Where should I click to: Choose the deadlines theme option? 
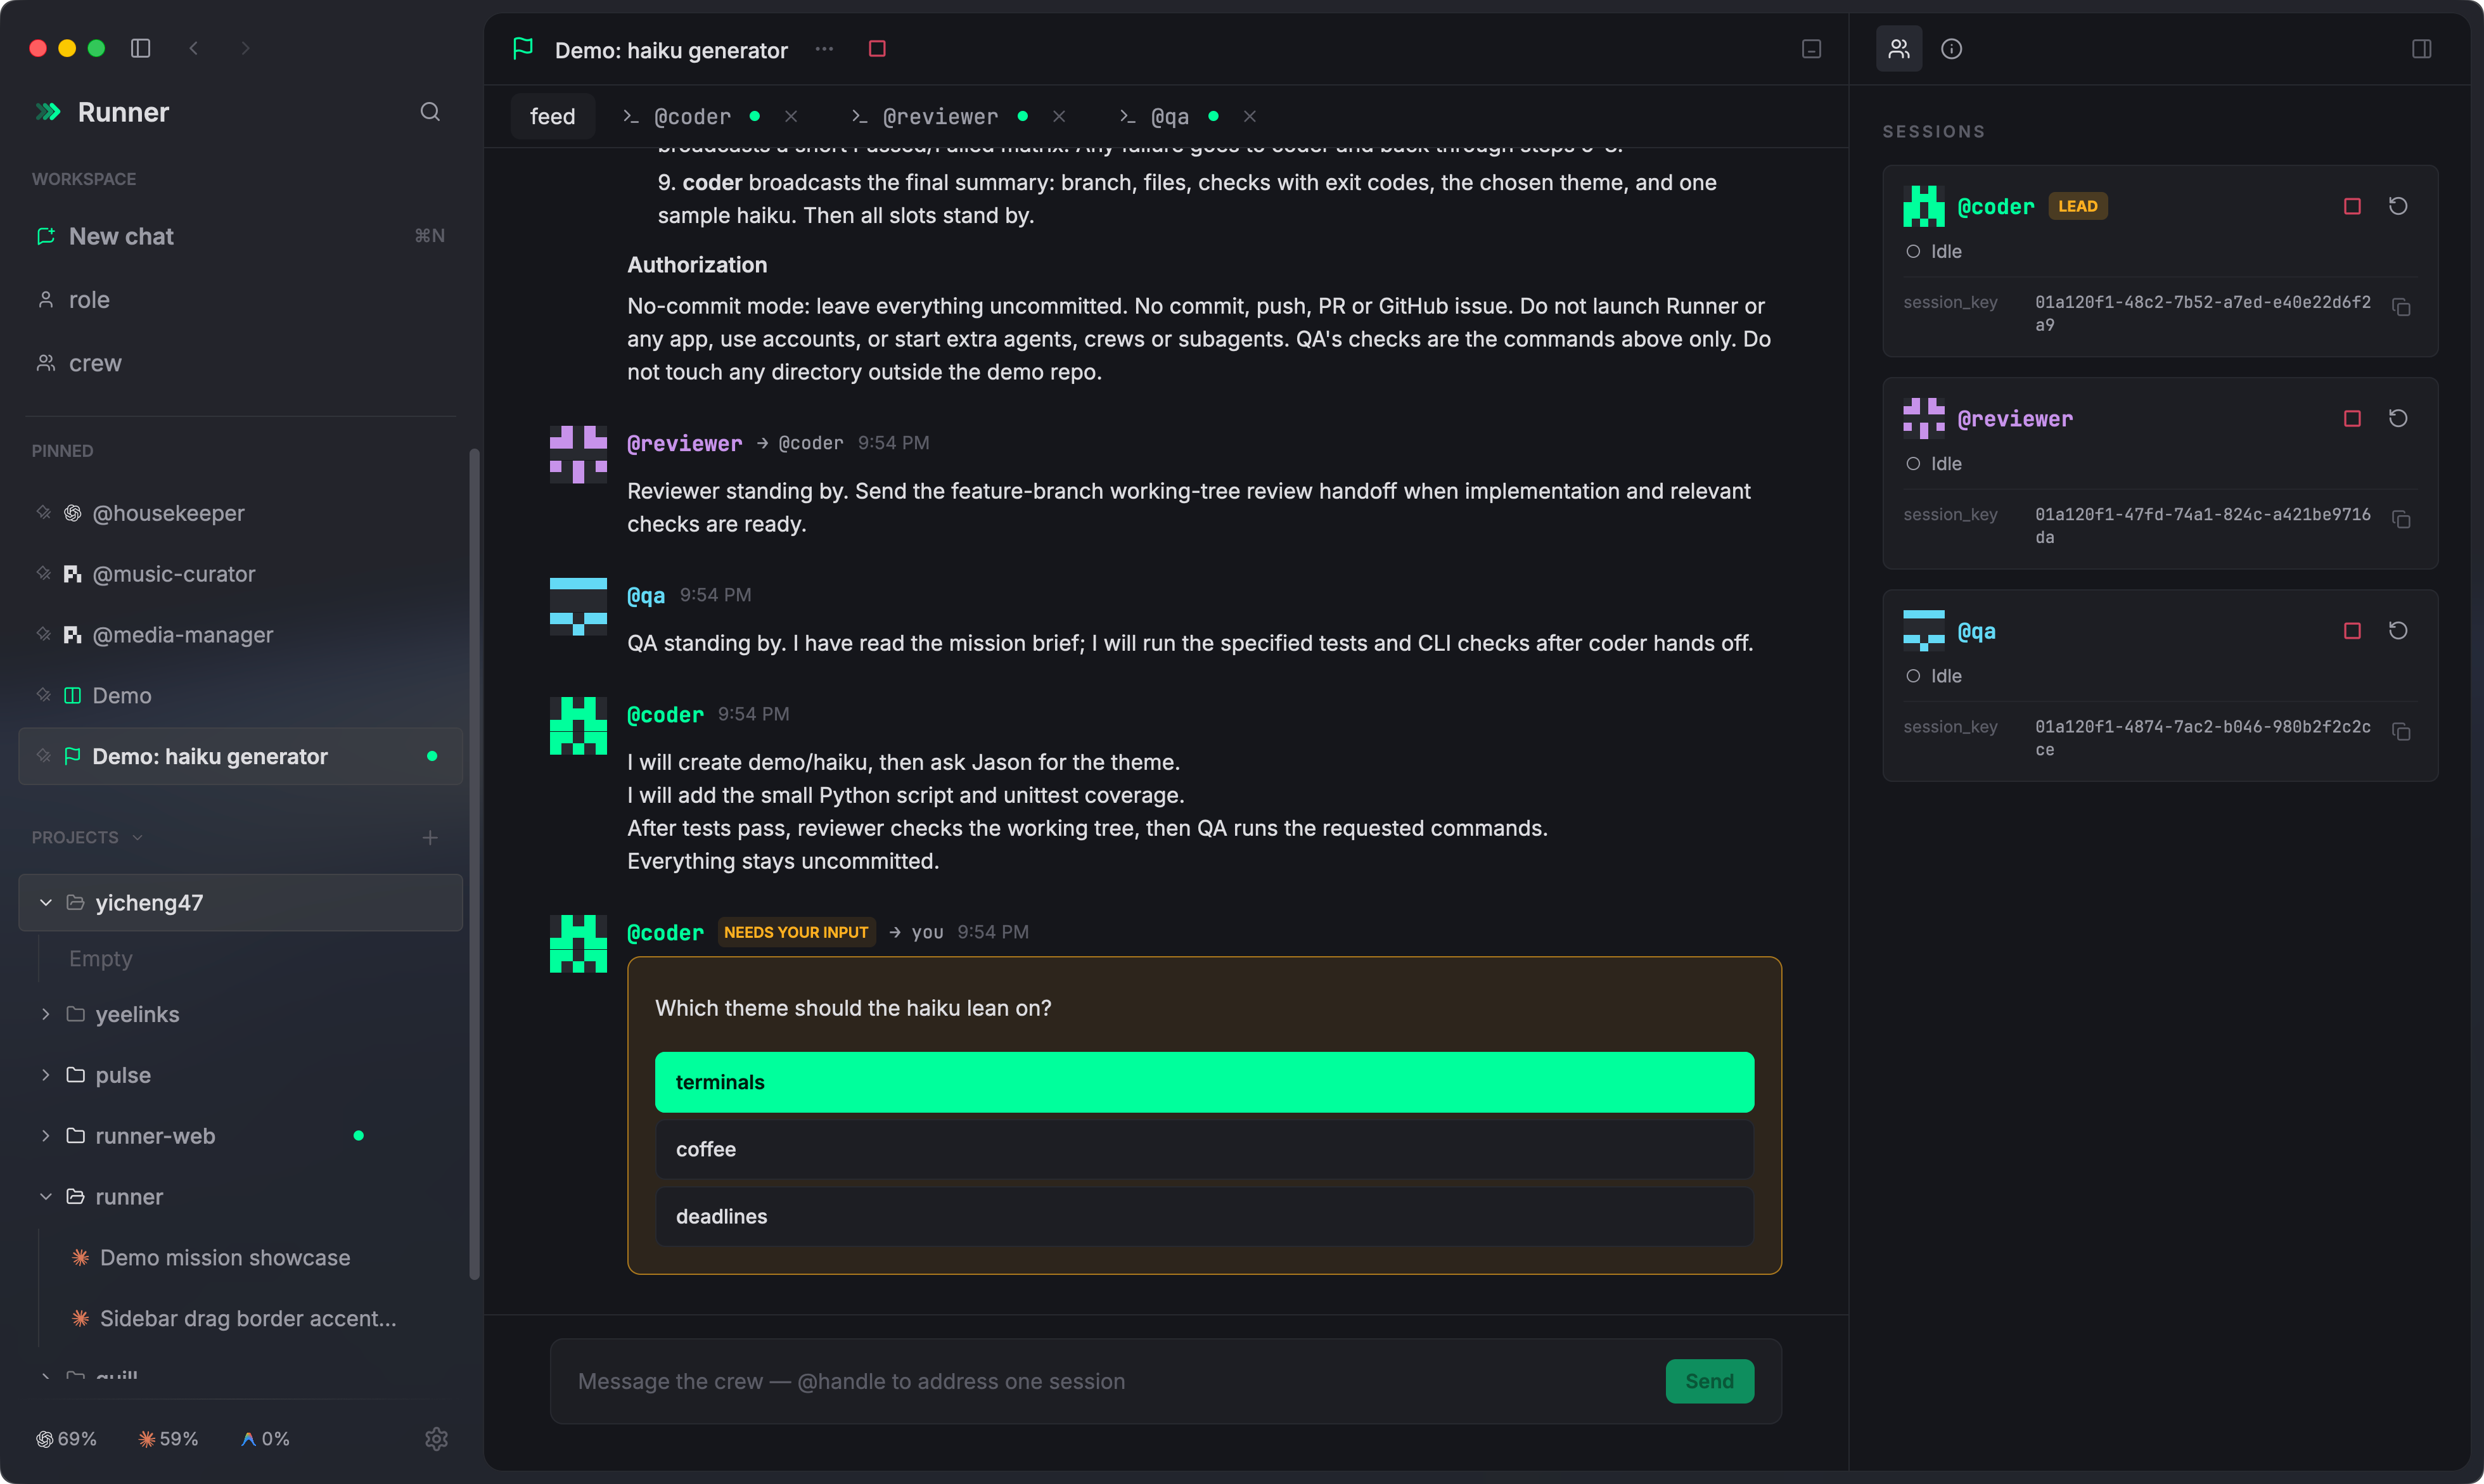[1204, 1216]
